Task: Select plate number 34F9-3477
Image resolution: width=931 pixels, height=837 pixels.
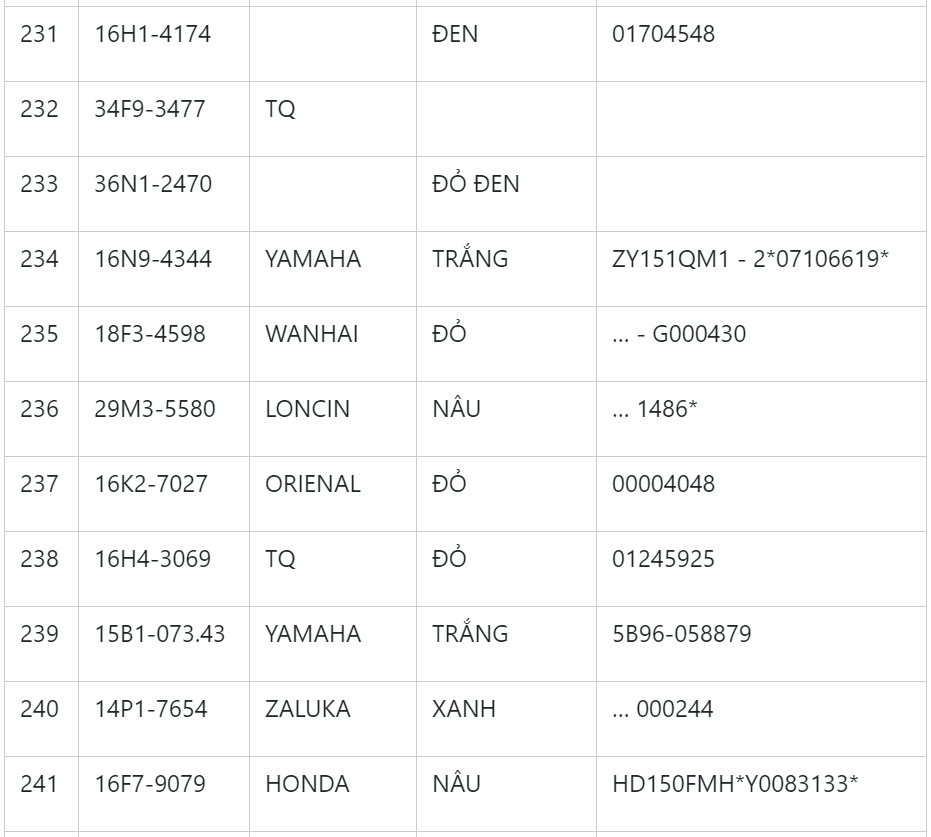Action: 150,109
